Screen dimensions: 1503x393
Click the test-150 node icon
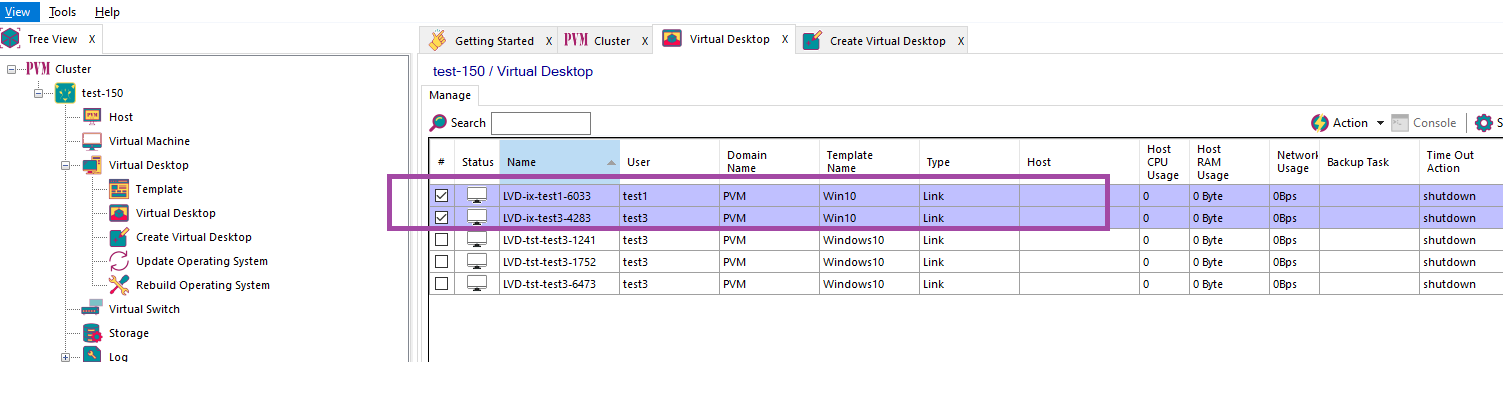[65, 93]
